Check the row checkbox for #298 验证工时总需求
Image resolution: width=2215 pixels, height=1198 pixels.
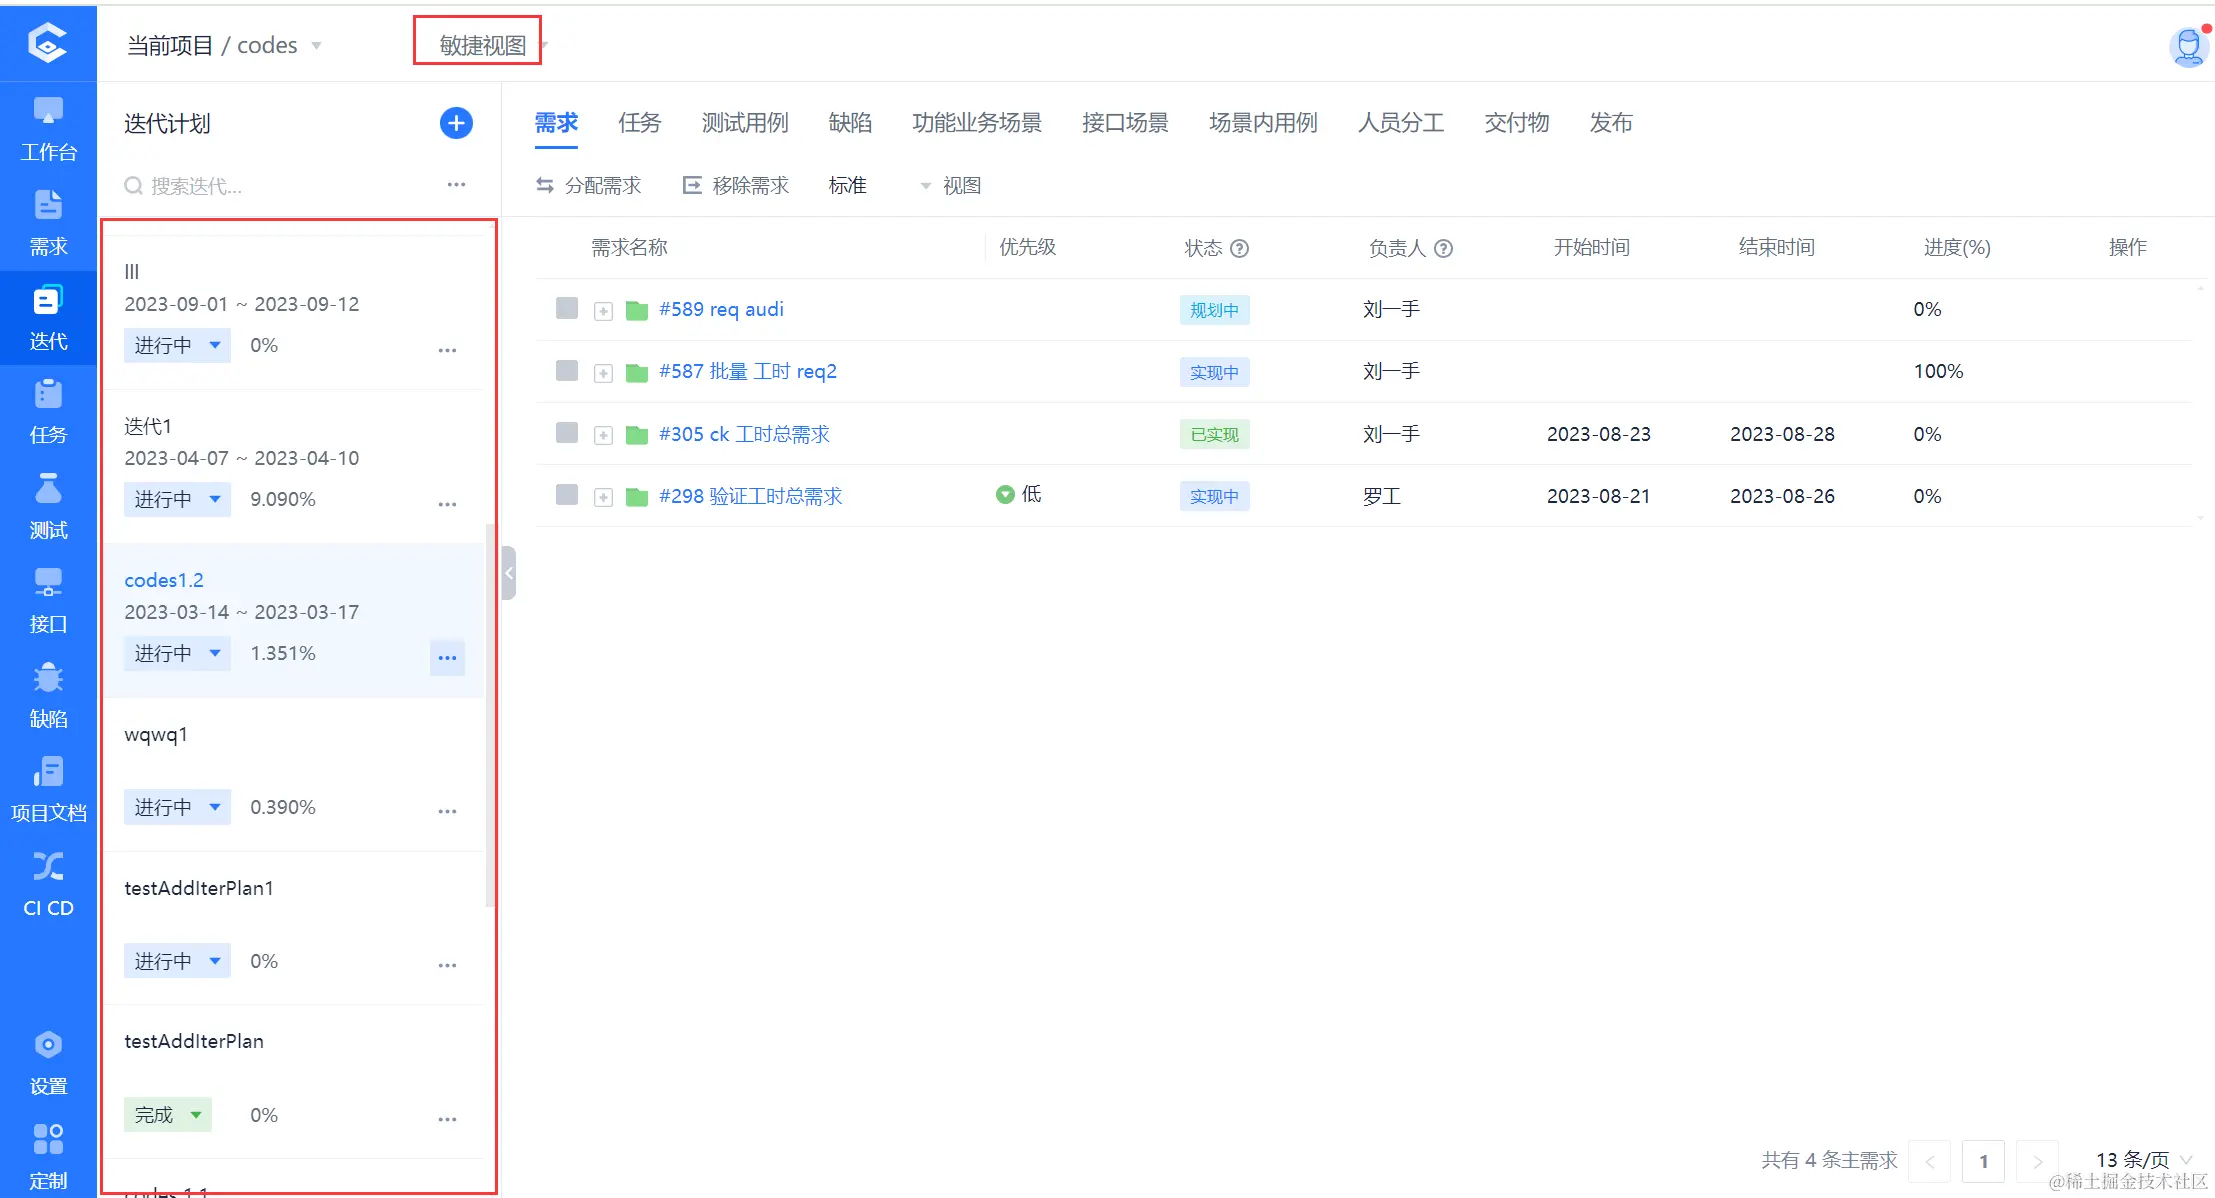[567, 494]
